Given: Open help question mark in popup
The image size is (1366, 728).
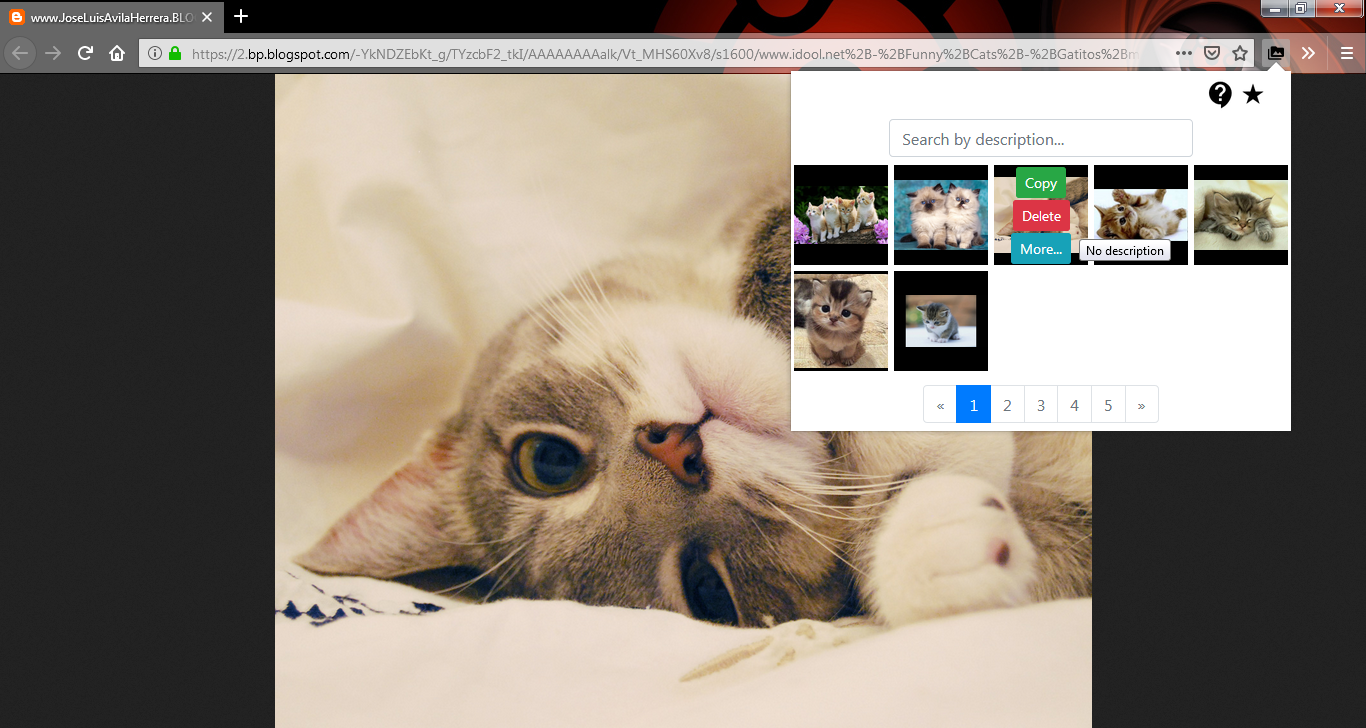Looking at the screenshot, I should click(1220, 95).
